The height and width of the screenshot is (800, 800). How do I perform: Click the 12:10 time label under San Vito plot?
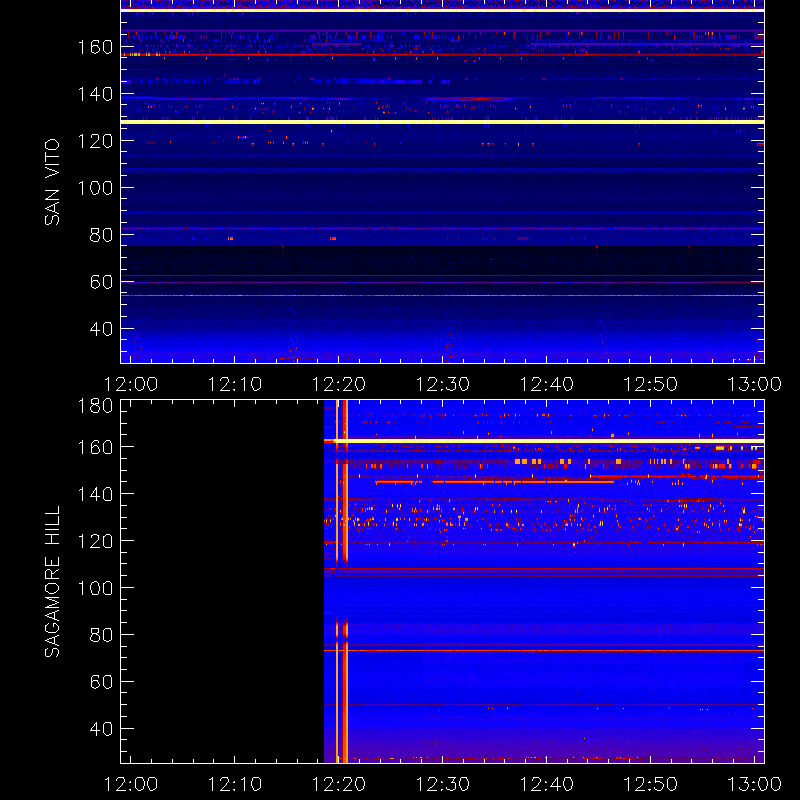tap(235, 384)
